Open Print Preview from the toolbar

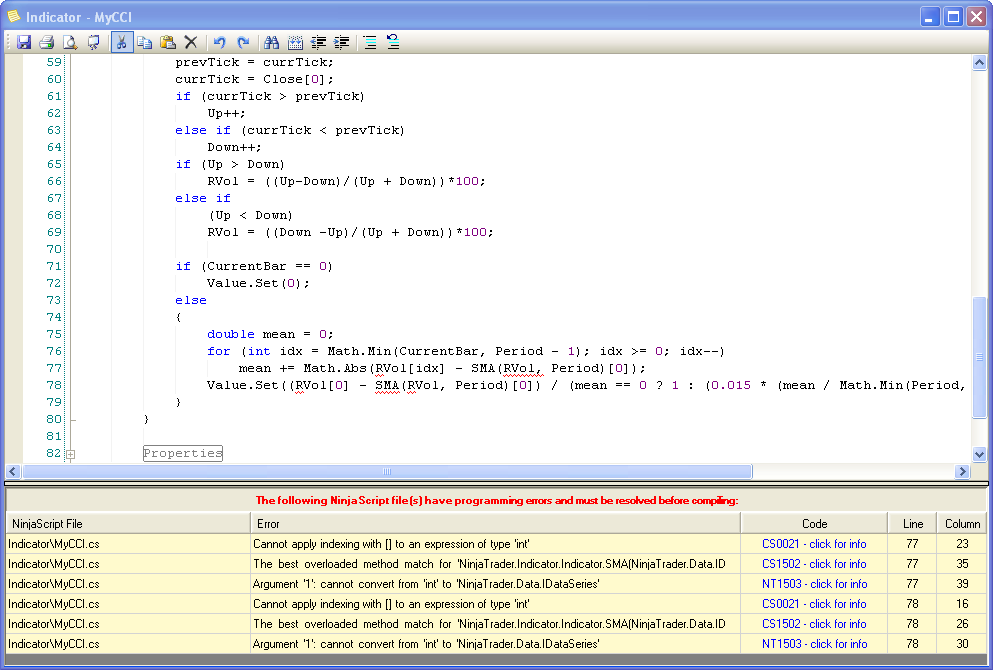click(x=70, y=42)
